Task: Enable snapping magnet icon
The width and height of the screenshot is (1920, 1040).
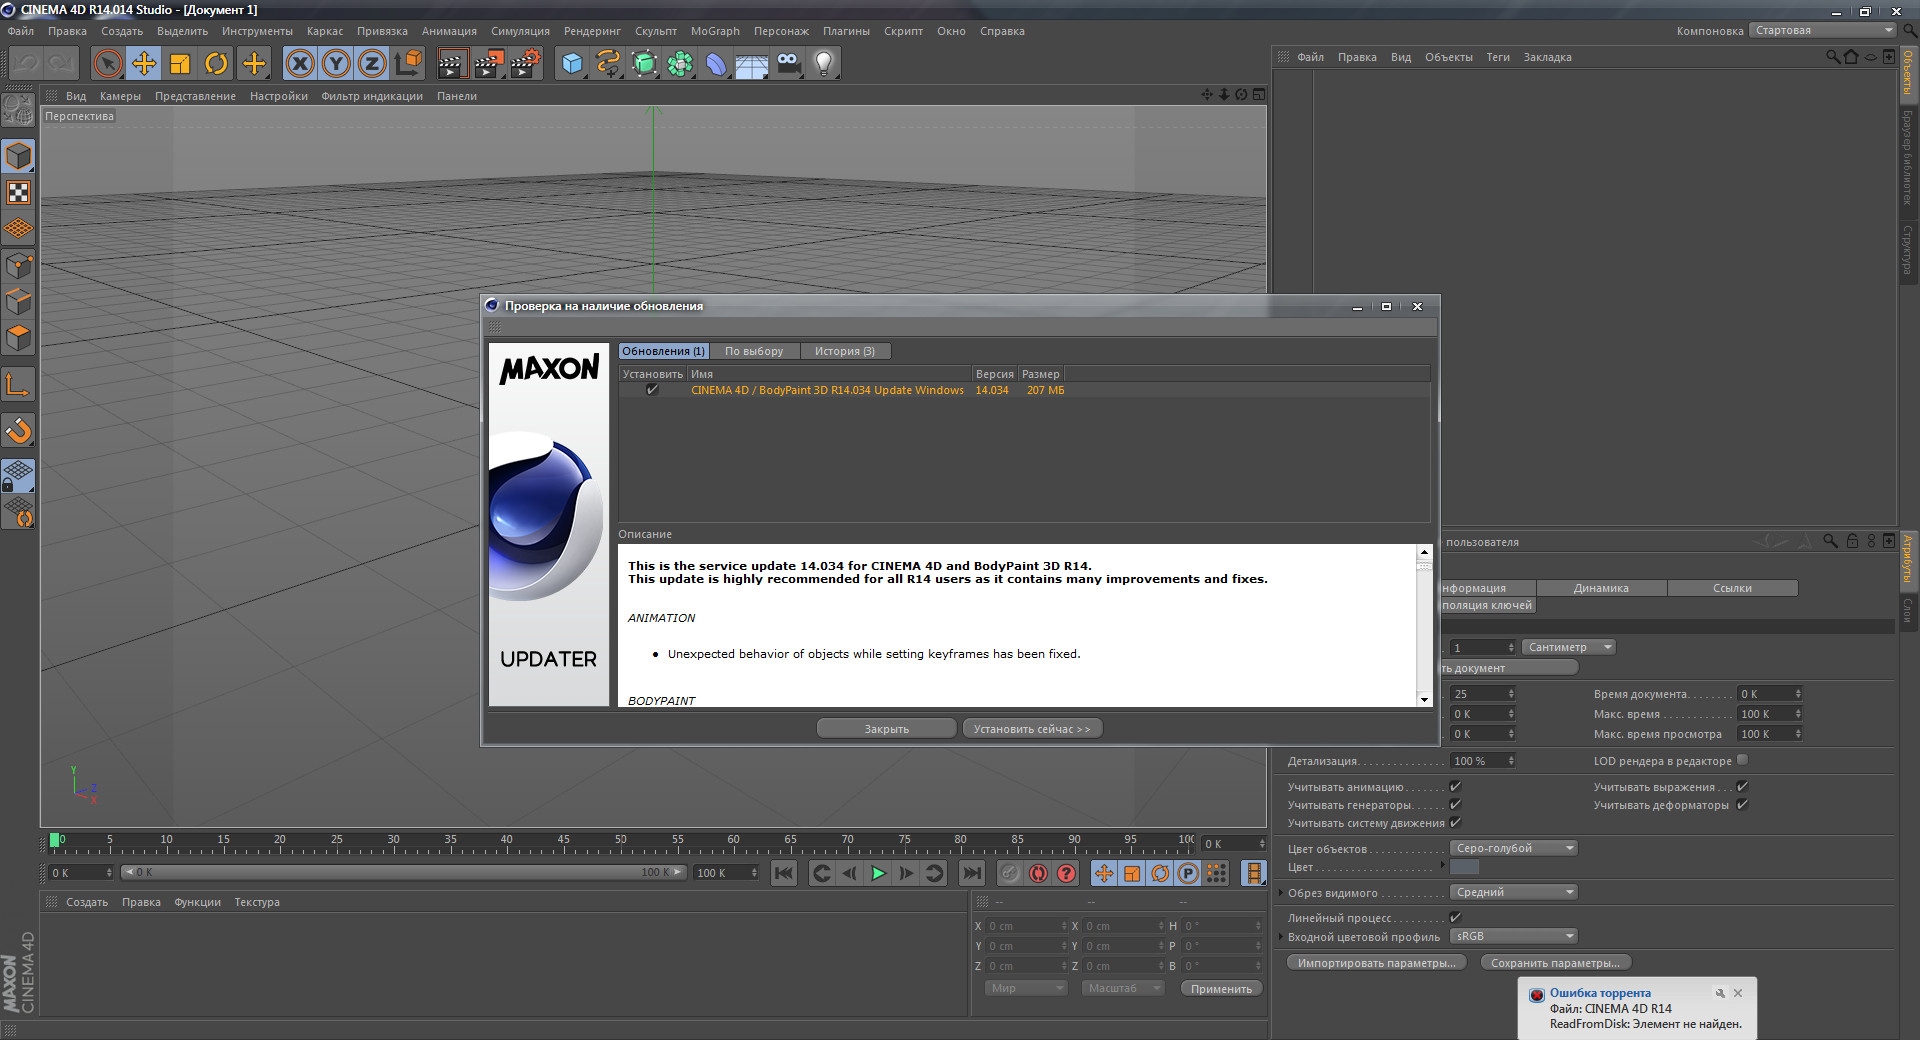Action: tap(19, 431)
